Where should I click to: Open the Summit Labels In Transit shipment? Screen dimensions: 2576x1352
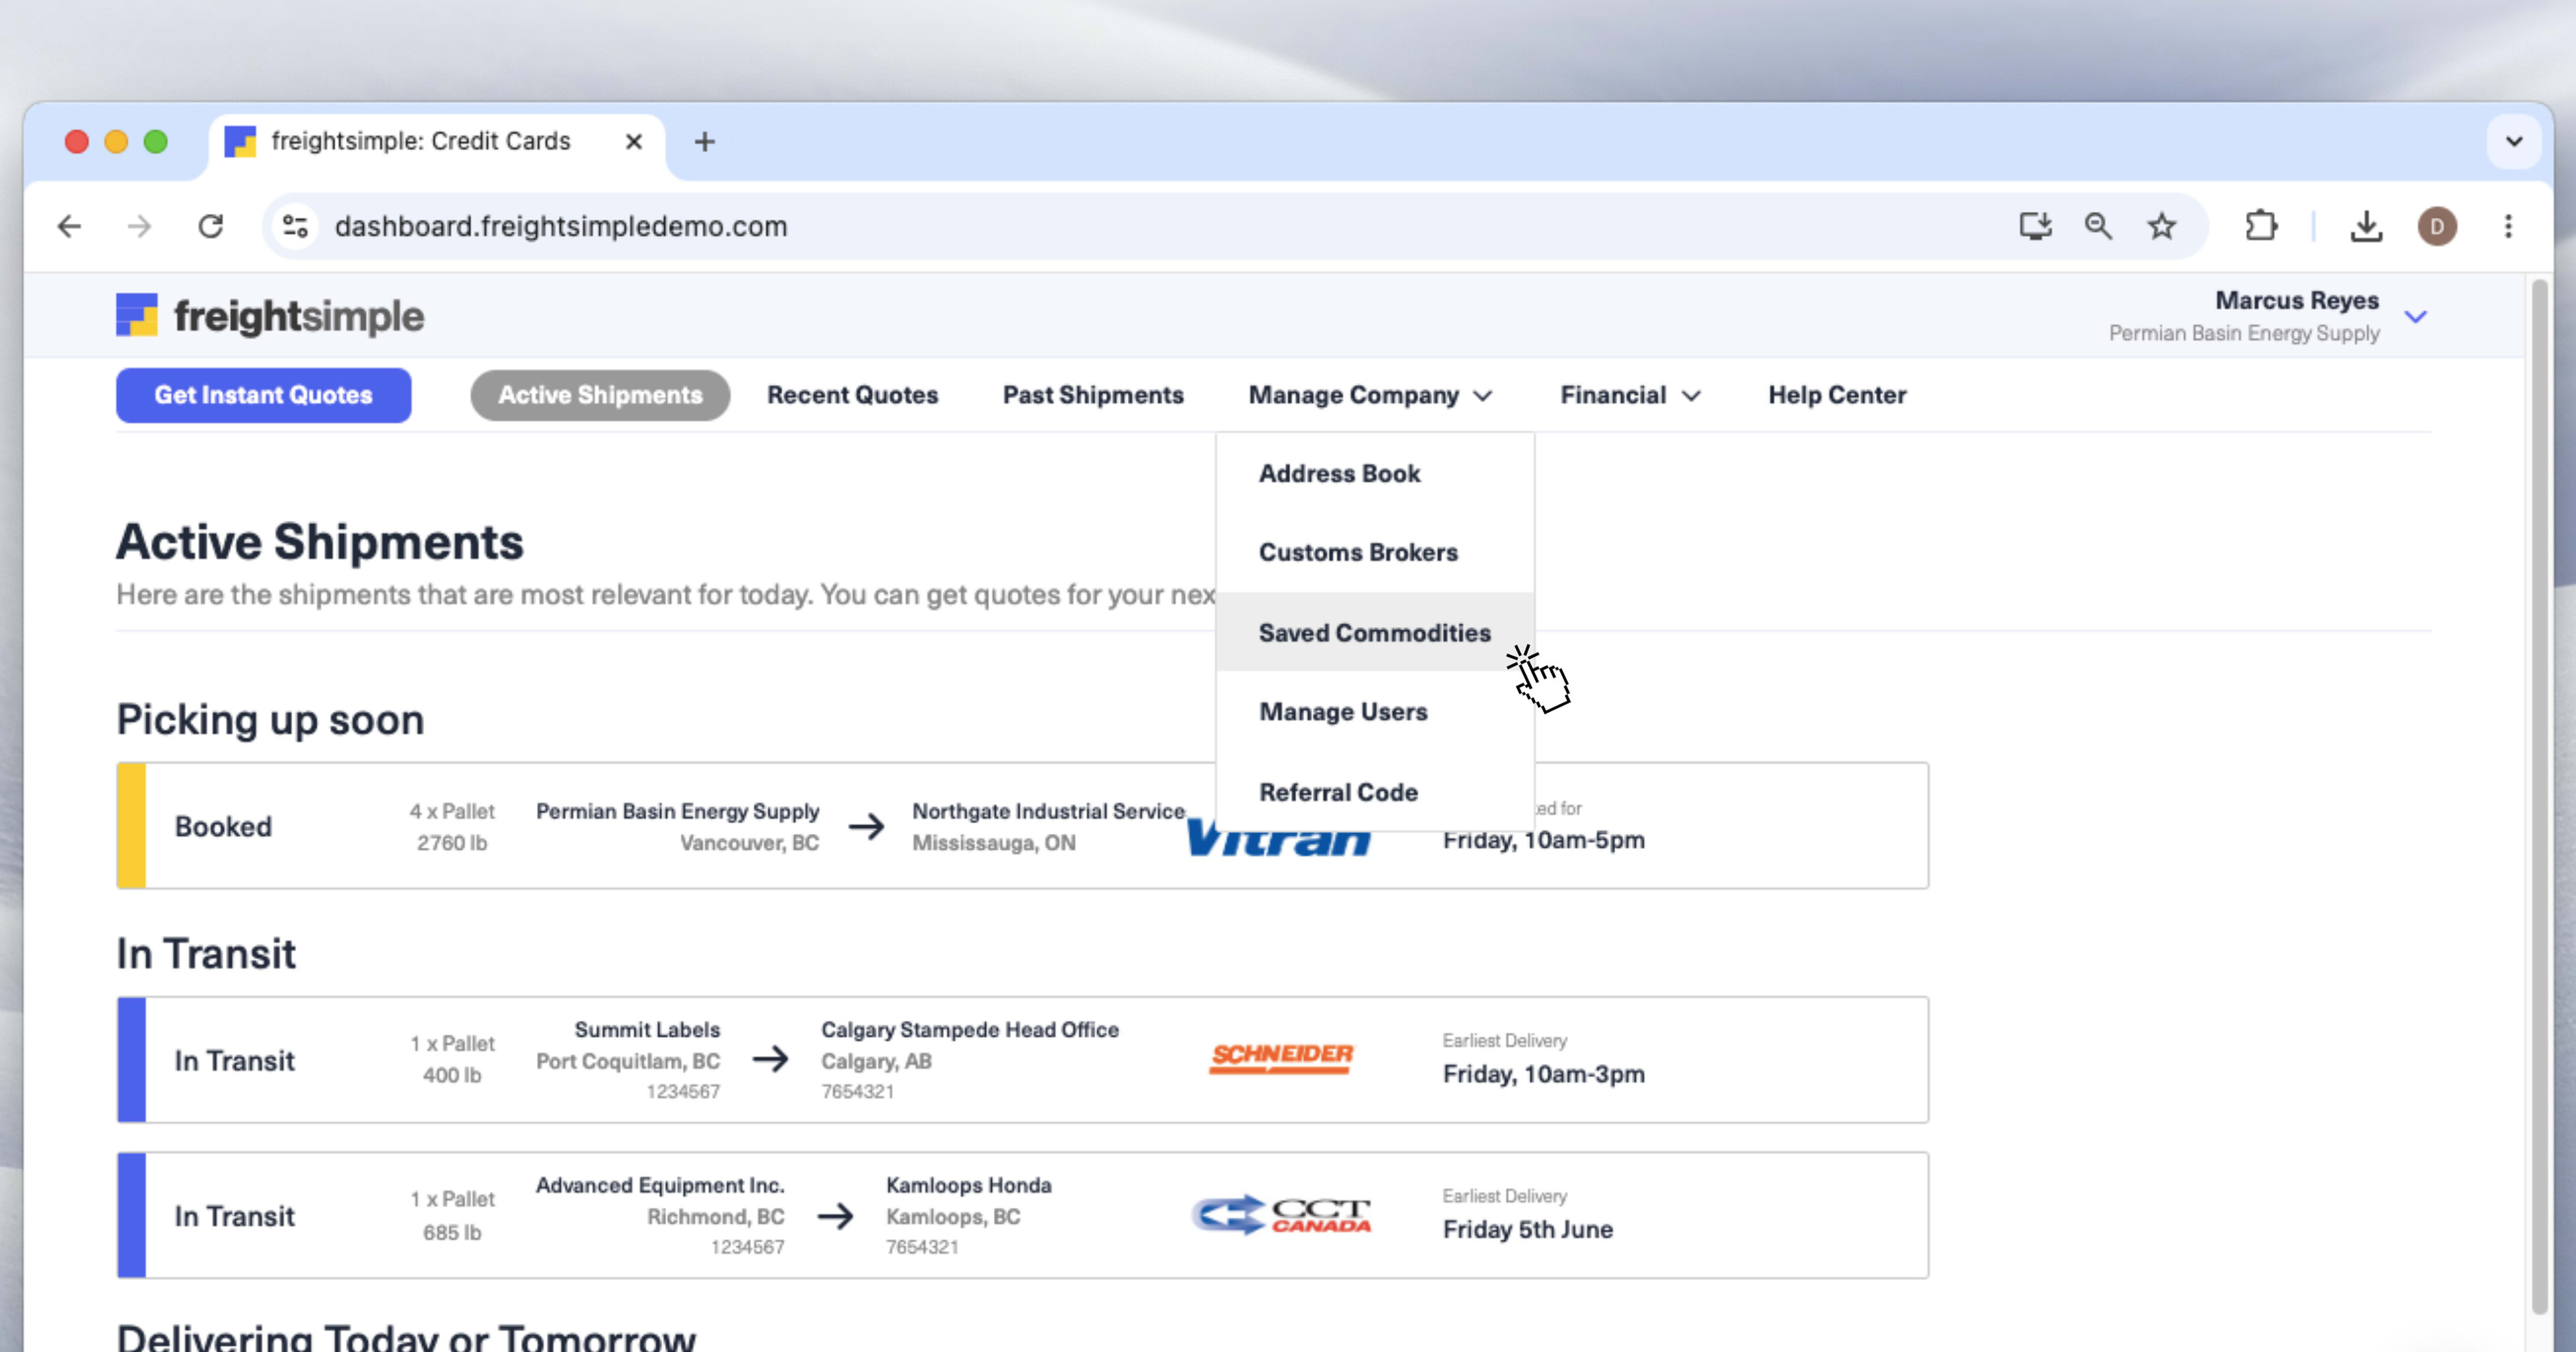pos(1022,1059)
